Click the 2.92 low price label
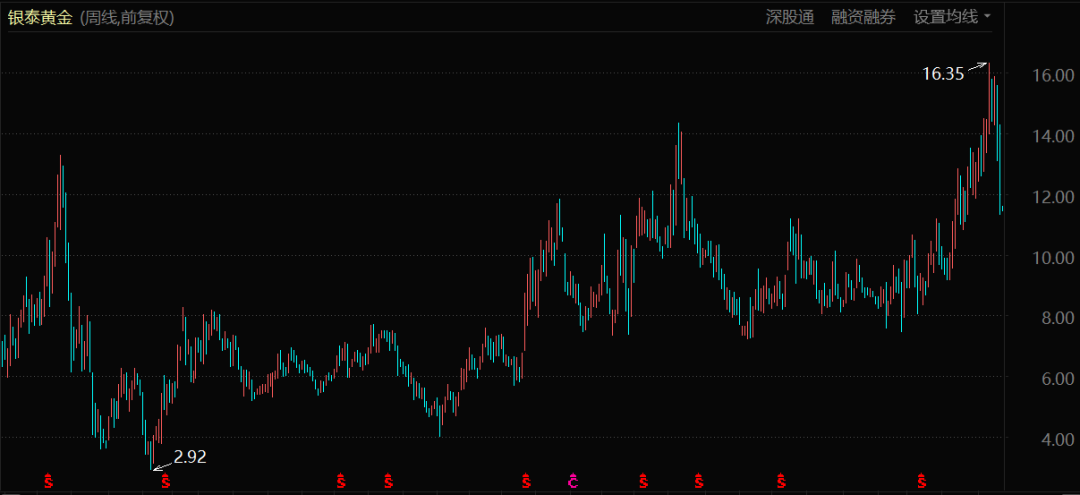Image resolution: width=1080 pixels, height=495 pixels. tap(190, 457)
